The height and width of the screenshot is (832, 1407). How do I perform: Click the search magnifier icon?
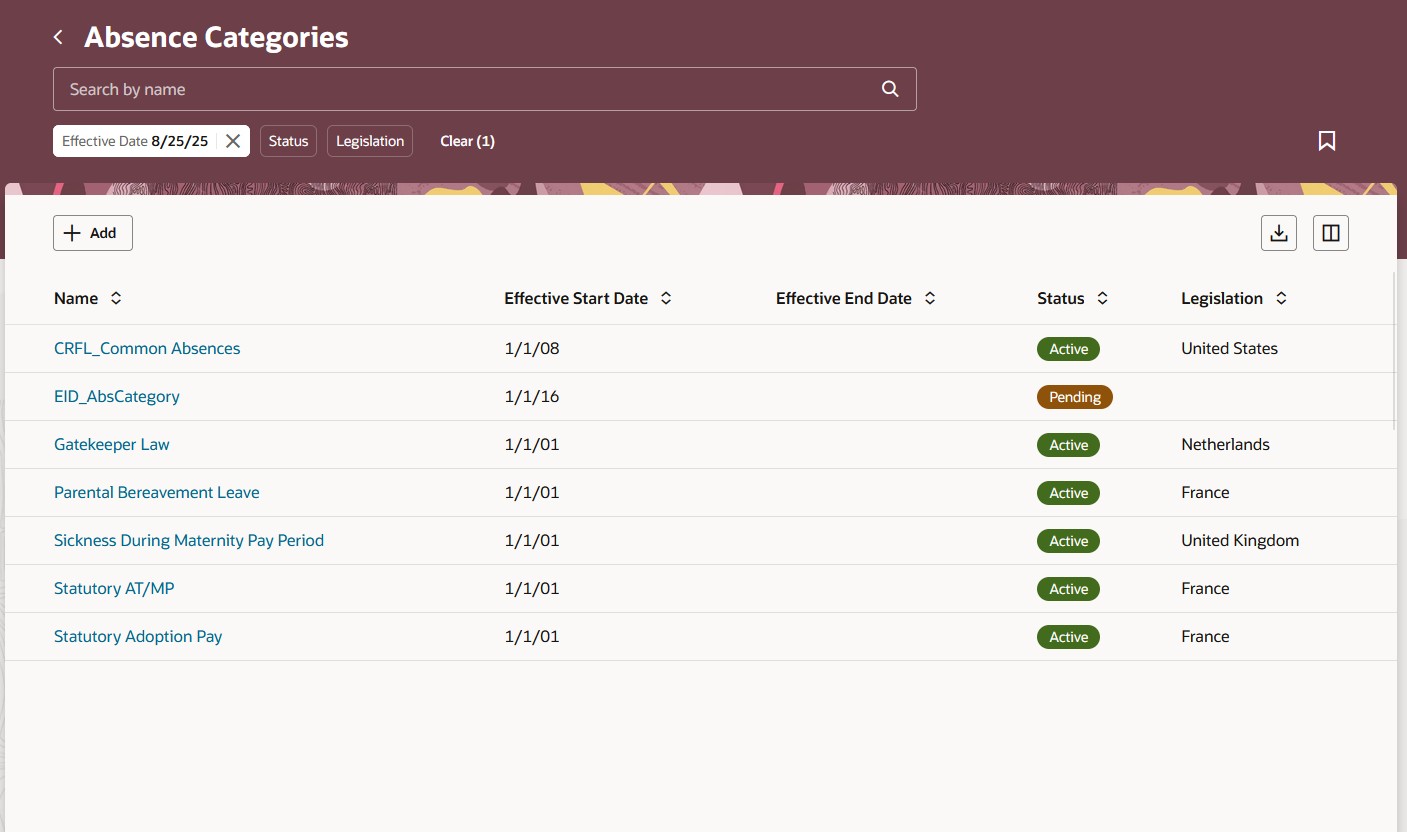[x=889, y=88]
